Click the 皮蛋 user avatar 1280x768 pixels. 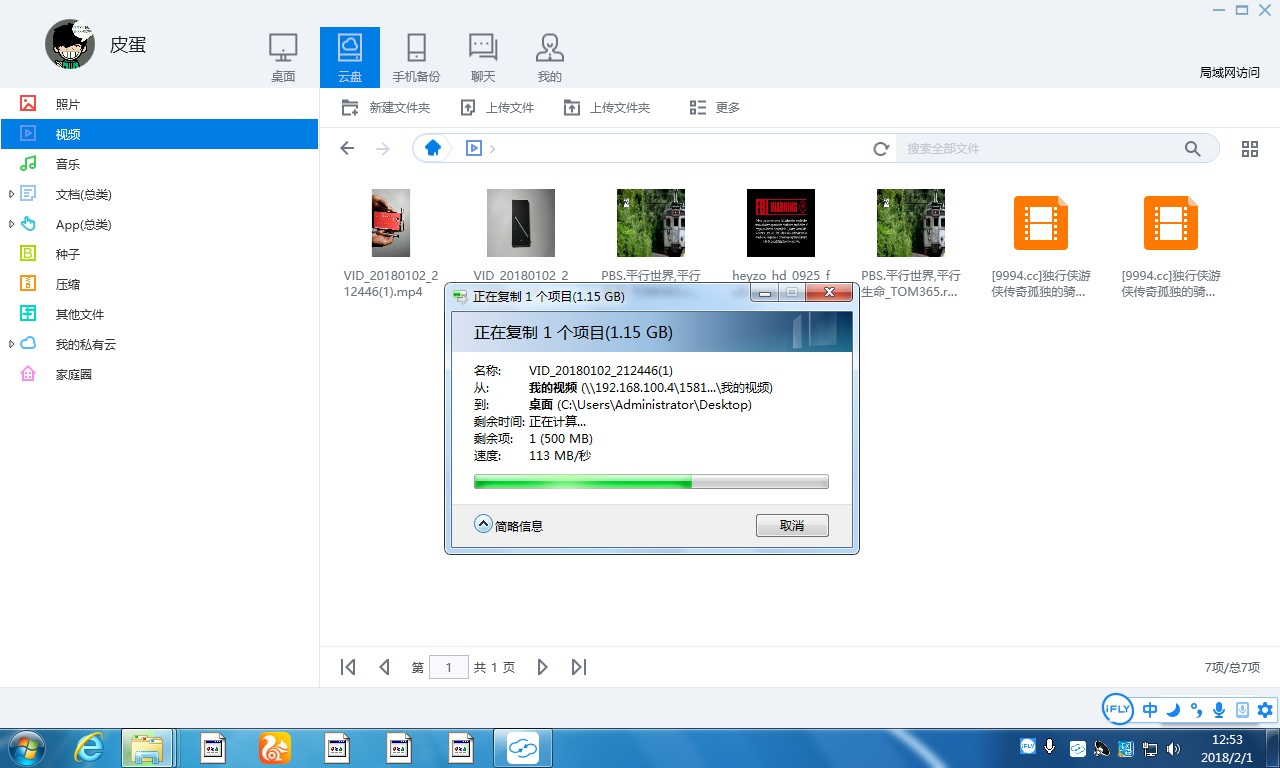70,45
